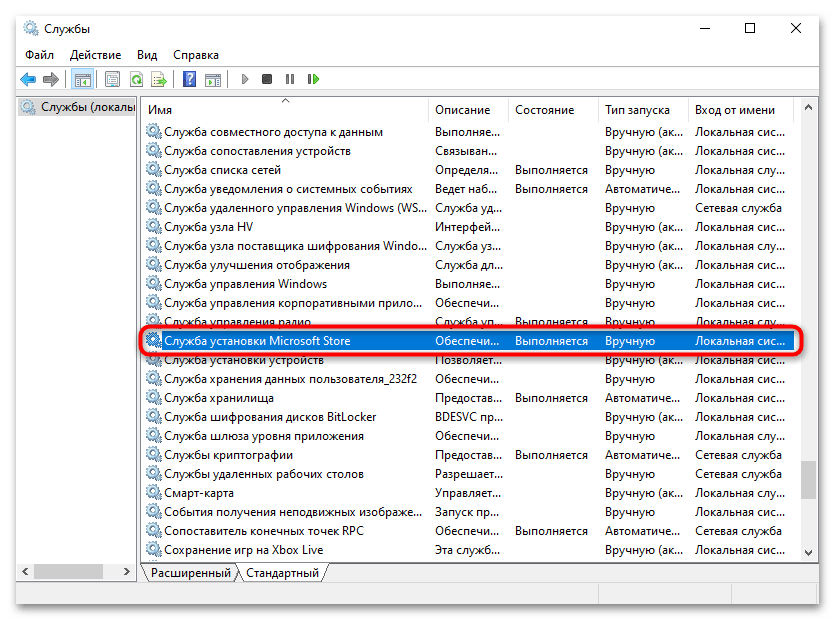Viewport: 835px width, 620px height.
Task: Click the Forward arrow toolbar icon
Action: [x=51, y=79]
